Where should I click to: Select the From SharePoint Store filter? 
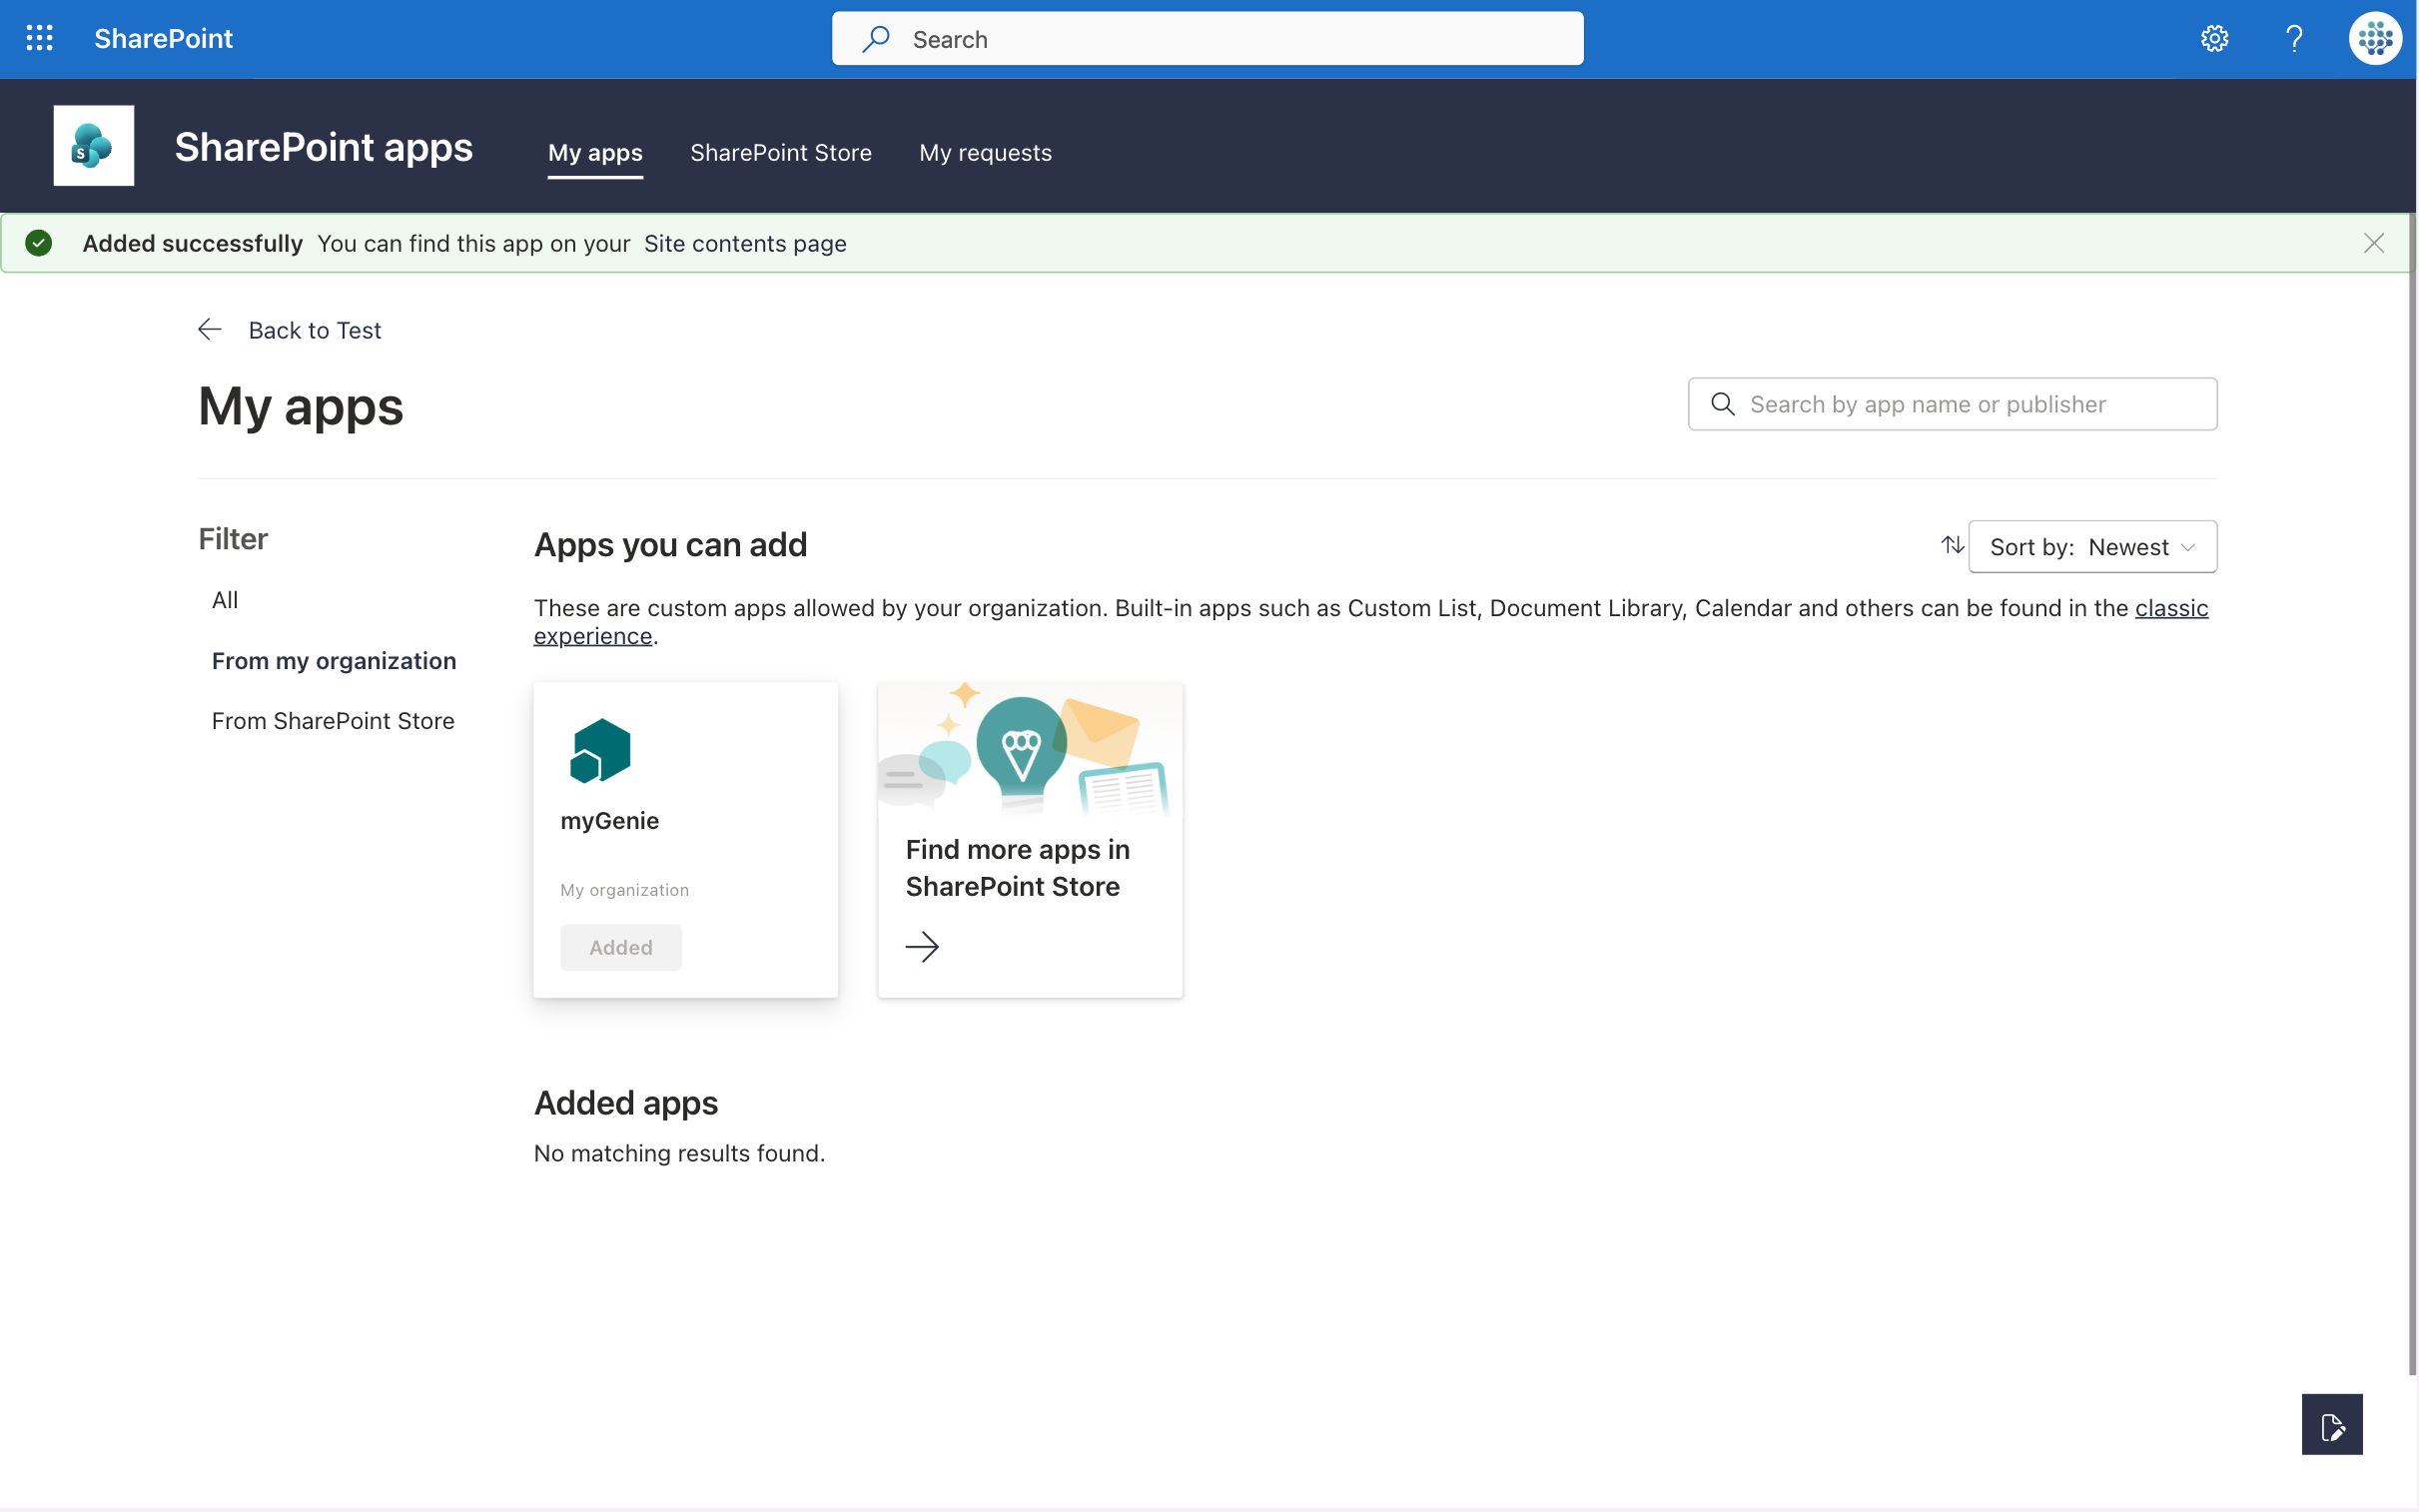(x=333, y=721)
